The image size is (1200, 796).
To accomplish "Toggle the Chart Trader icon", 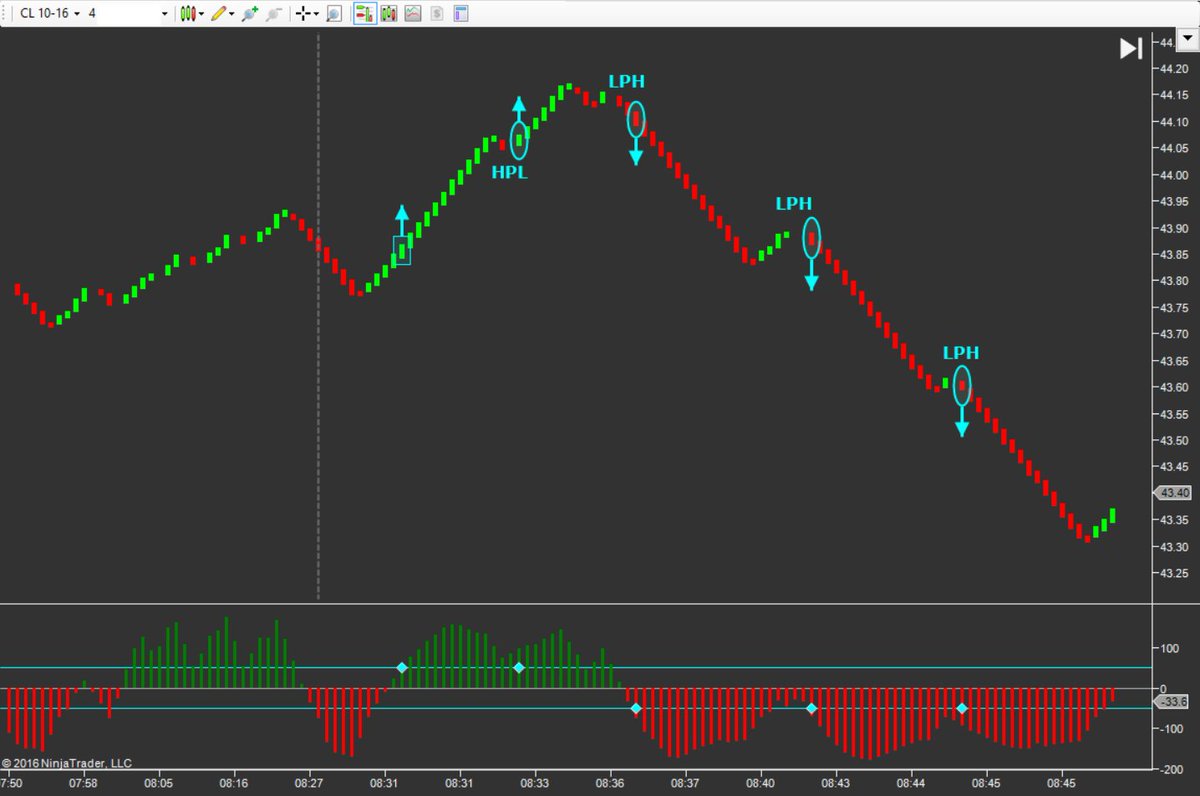I will pos(365,14).
